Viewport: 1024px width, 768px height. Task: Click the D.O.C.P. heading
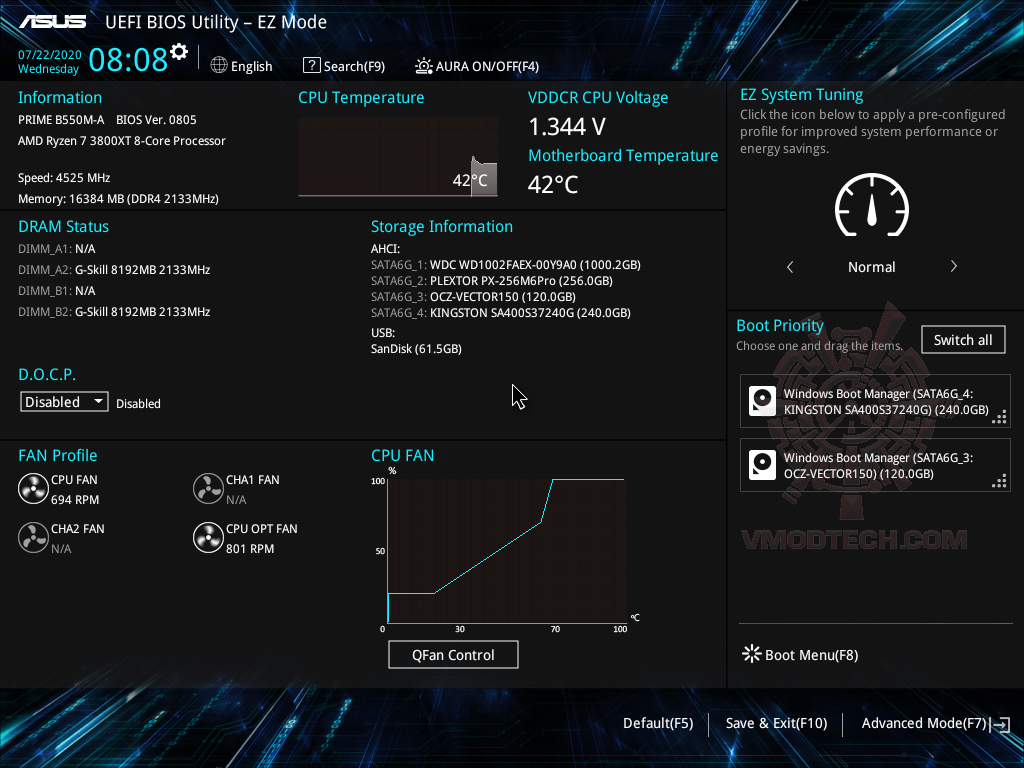[47, 375]
